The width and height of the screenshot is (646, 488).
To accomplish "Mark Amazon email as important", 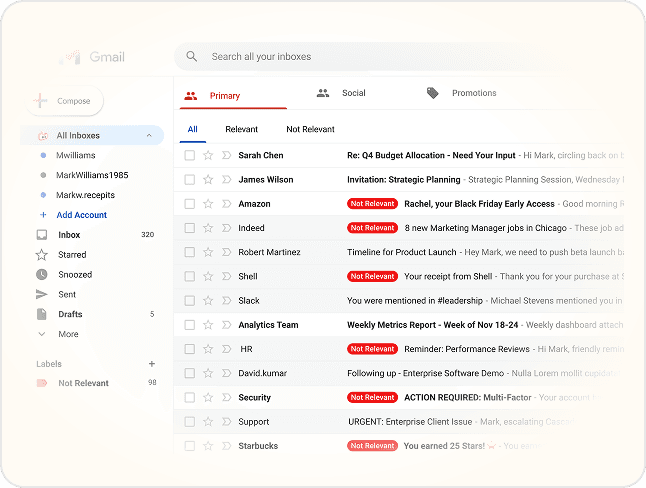I will pyautogui.click(x=227, y=204).
